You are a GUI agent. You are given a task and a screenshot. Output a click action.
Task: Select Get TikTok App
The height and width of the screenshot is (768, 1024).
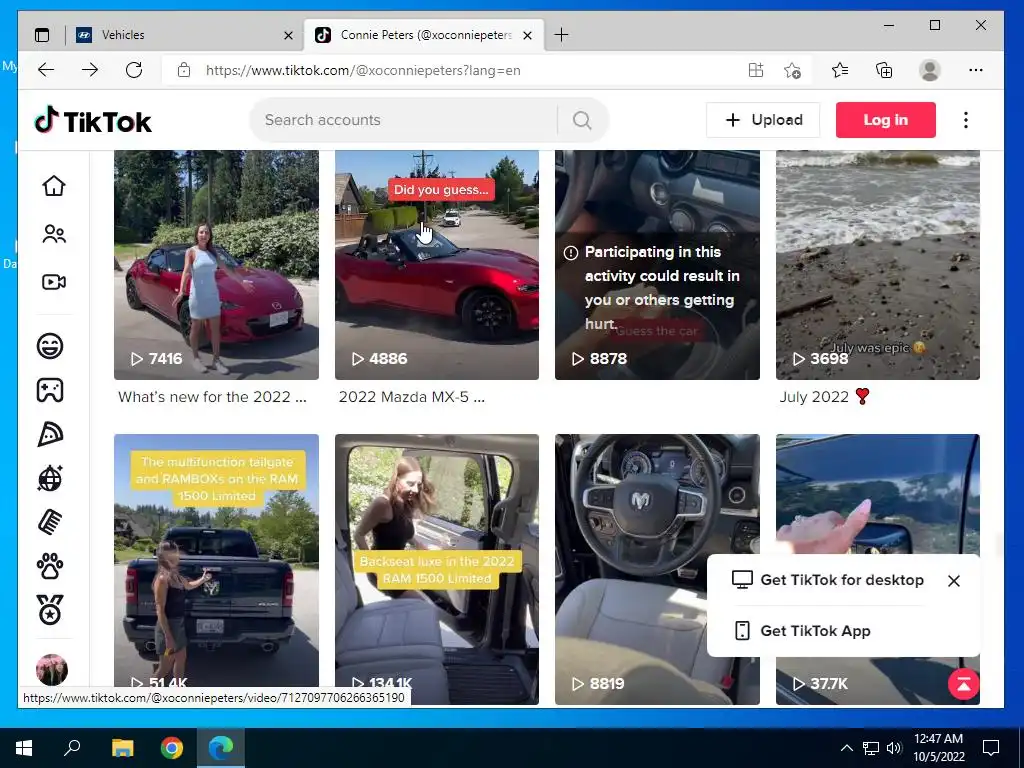click(x=803, y=631)
